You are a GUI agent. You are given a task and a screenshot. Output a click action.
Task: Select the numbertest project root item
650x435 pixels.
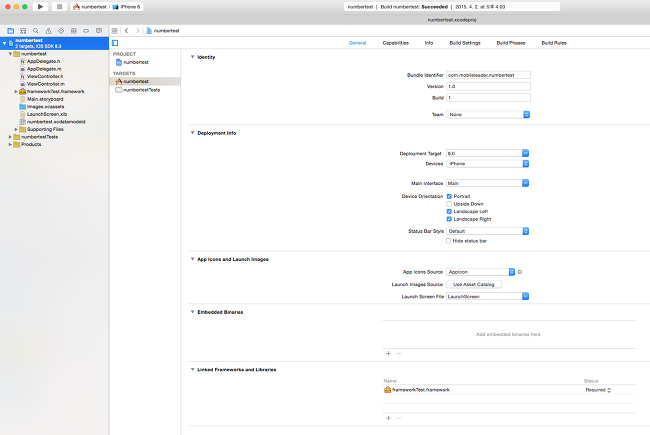point(54,43)
